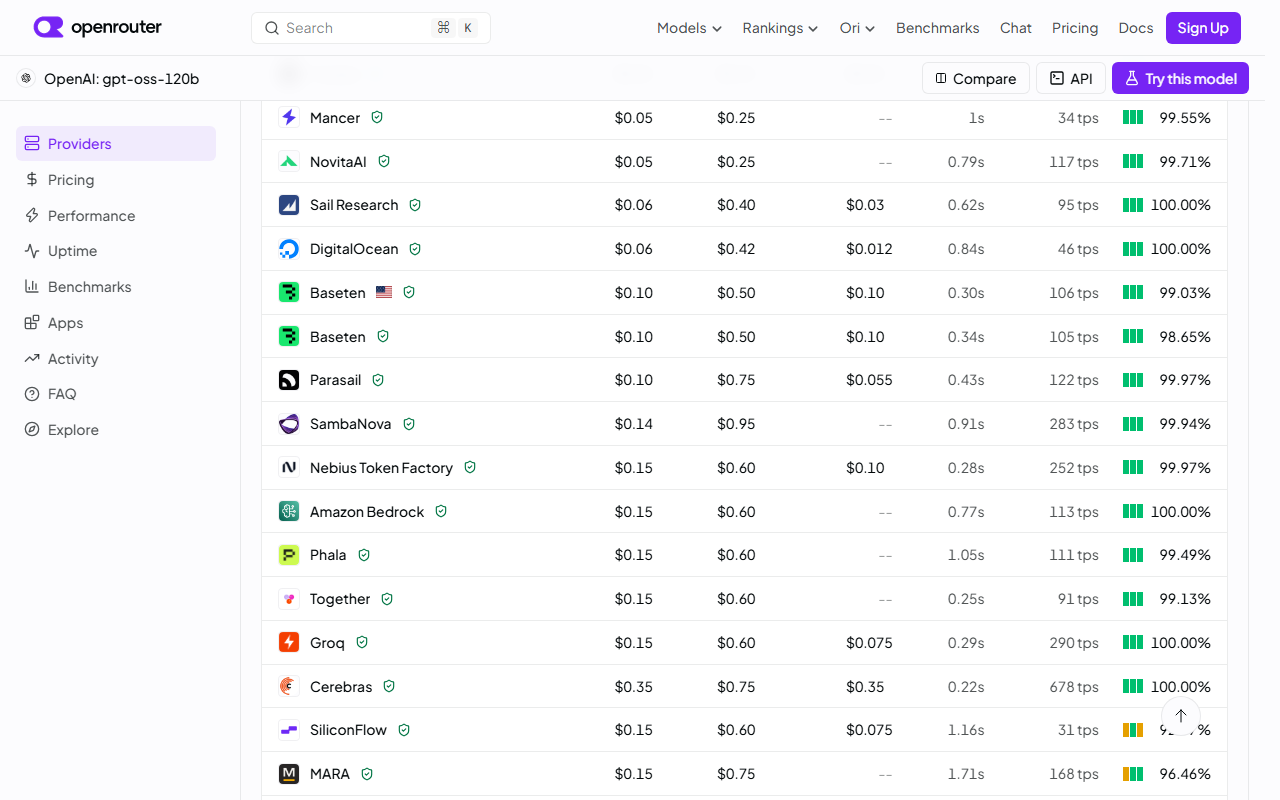This screenshot has height=800, width=1280.
Task: Expand the Rankings dropdown
Action: pyautogui.click(x=780, y=28)
